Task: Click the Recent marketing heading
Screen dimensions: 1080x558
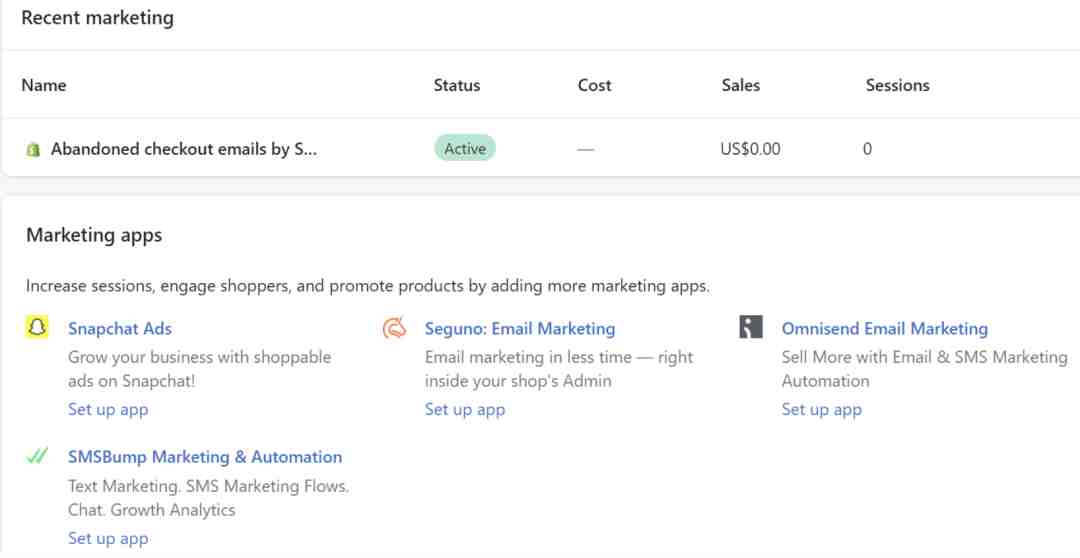Action: click(x=98, y=18)
